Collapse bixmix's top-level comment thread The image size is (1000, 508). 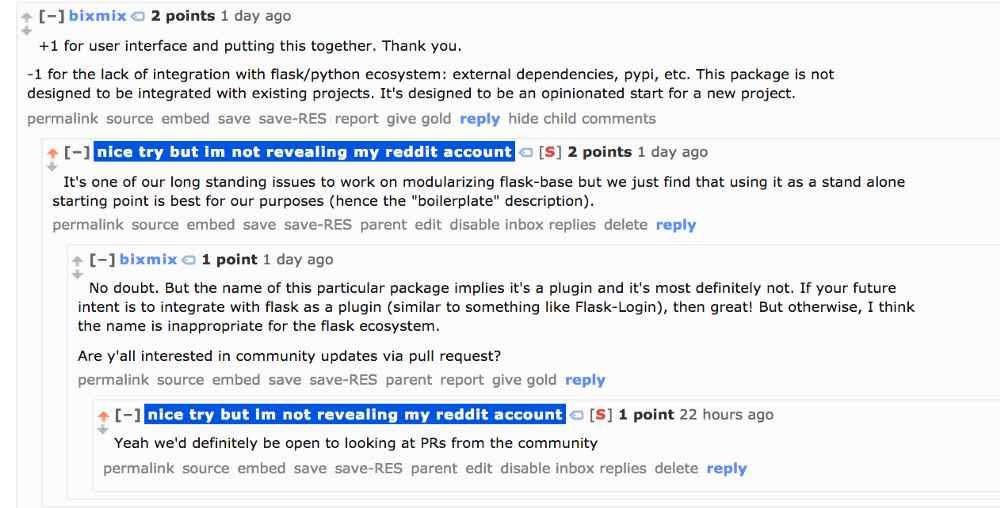pyautogui.click(x=51, y=16)
